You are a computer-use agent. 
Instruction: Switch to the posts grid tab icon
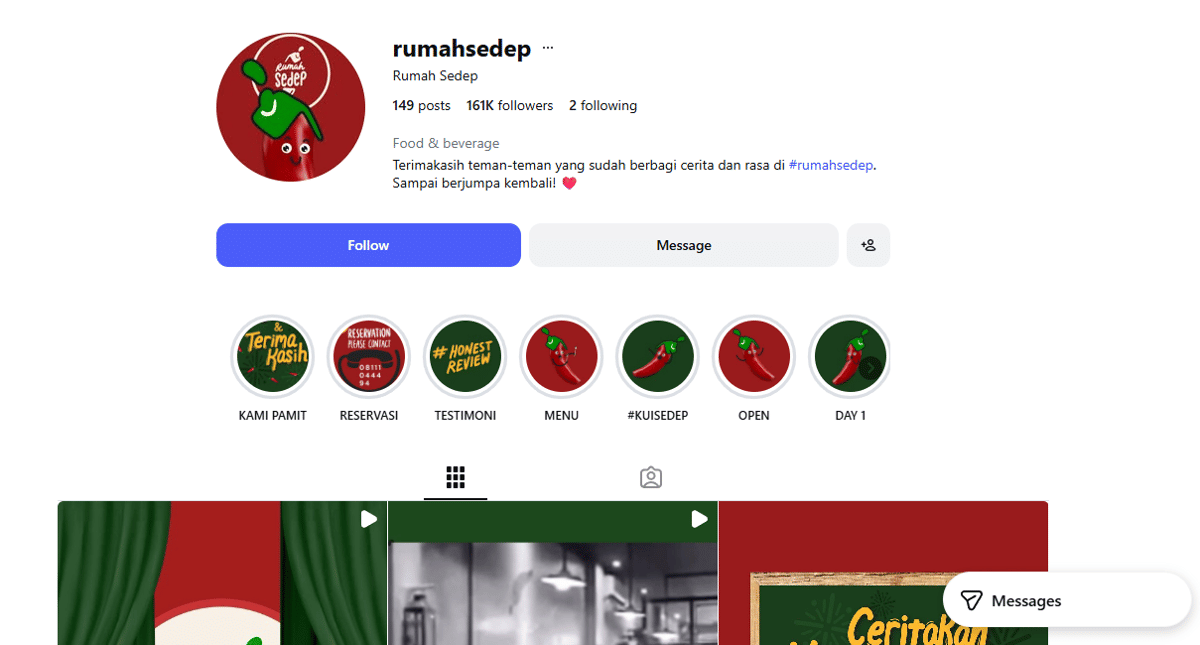coord(456,477)
